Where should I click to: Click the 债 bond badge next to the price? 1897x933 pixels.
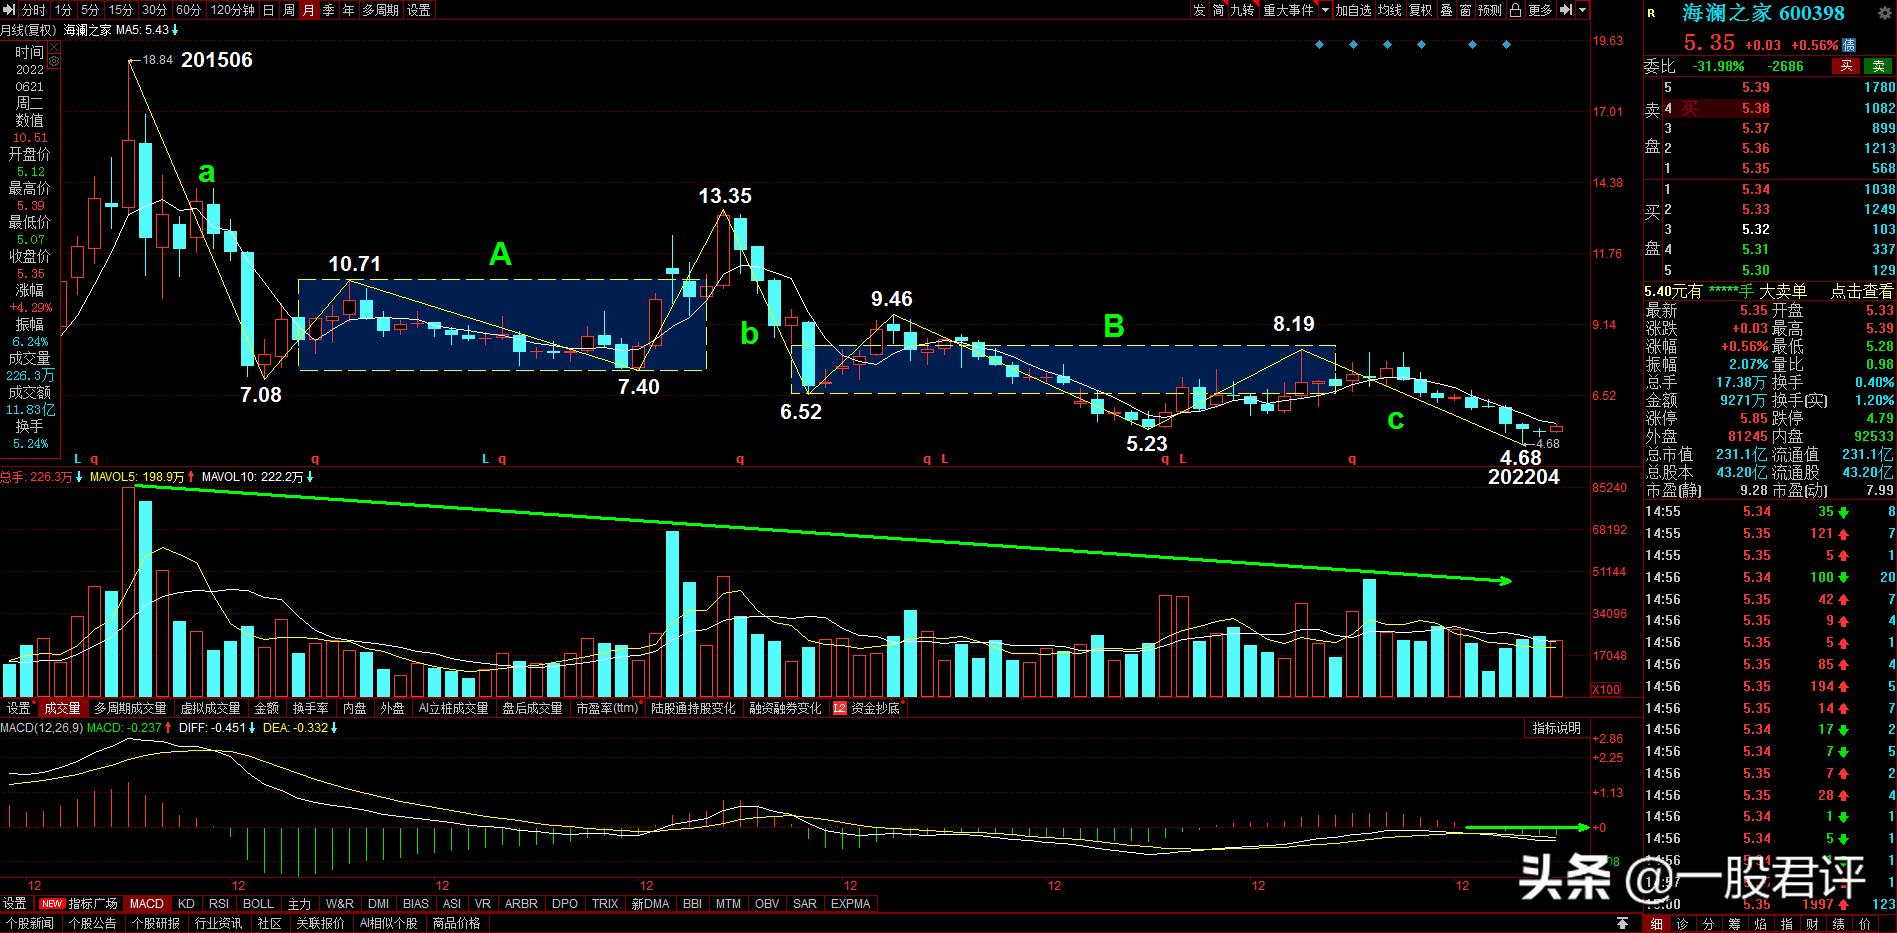point(1849,45)
